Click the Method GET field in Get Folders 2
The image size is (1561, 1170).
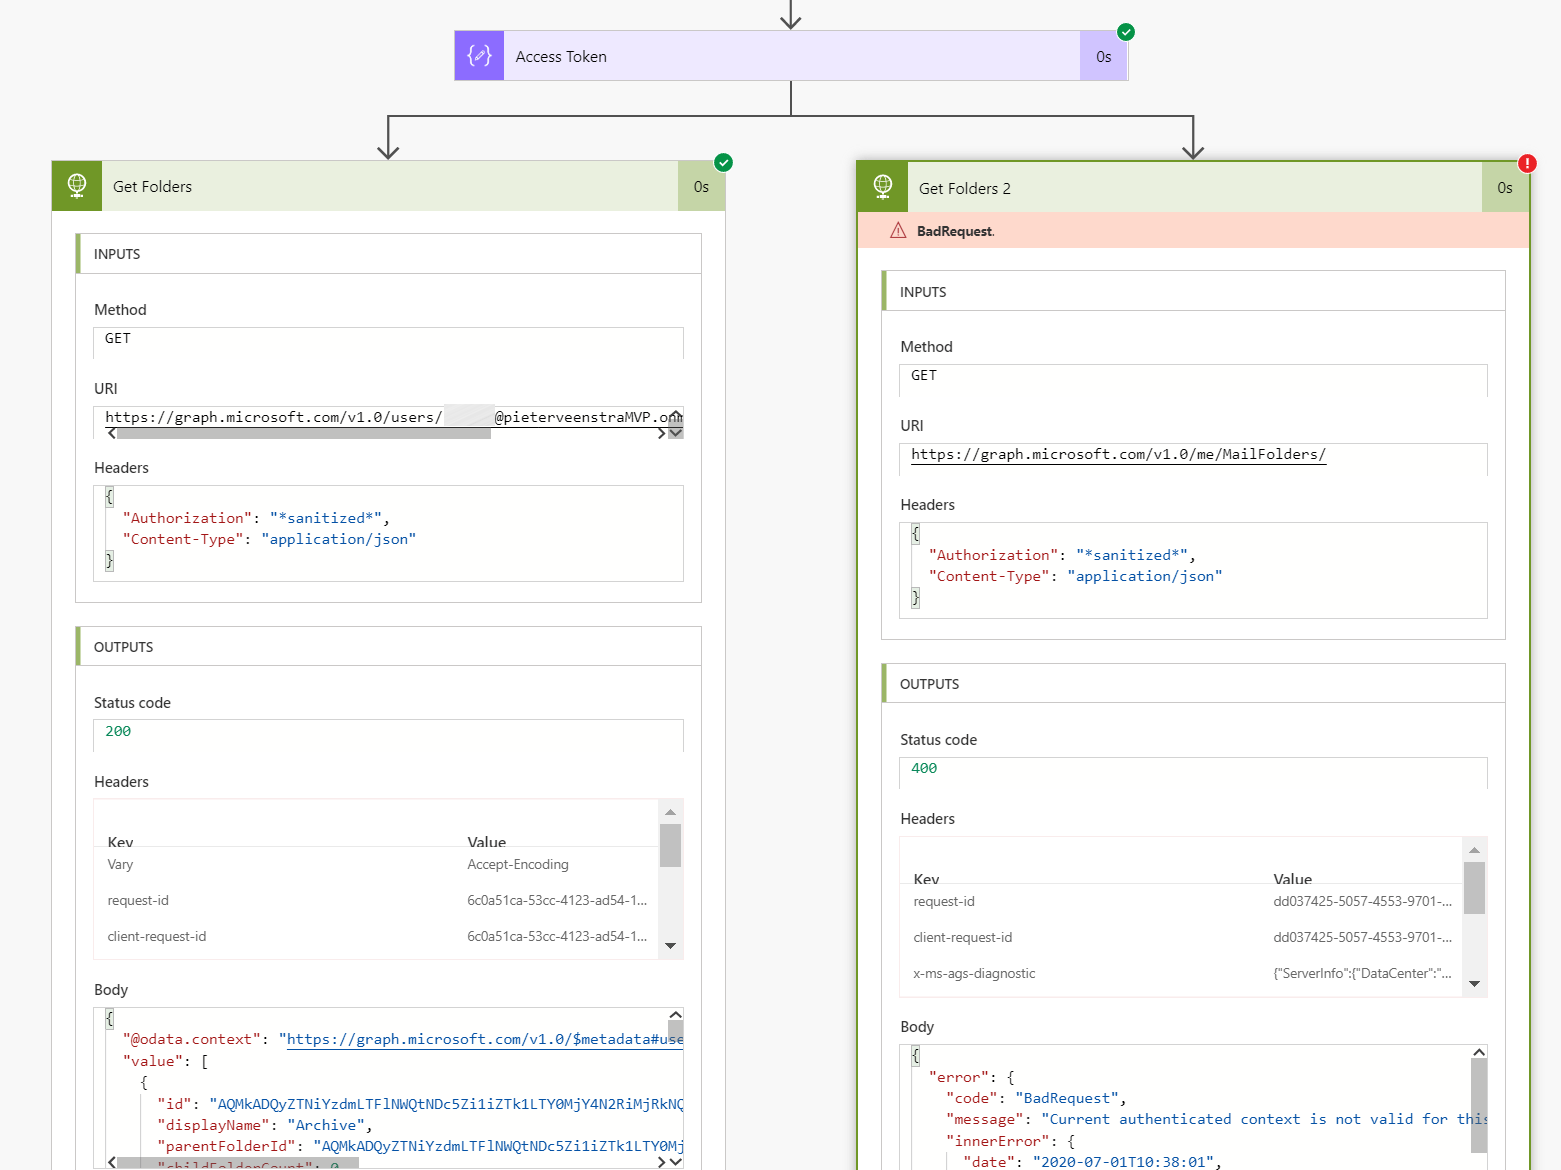[x=1193, y=379]
